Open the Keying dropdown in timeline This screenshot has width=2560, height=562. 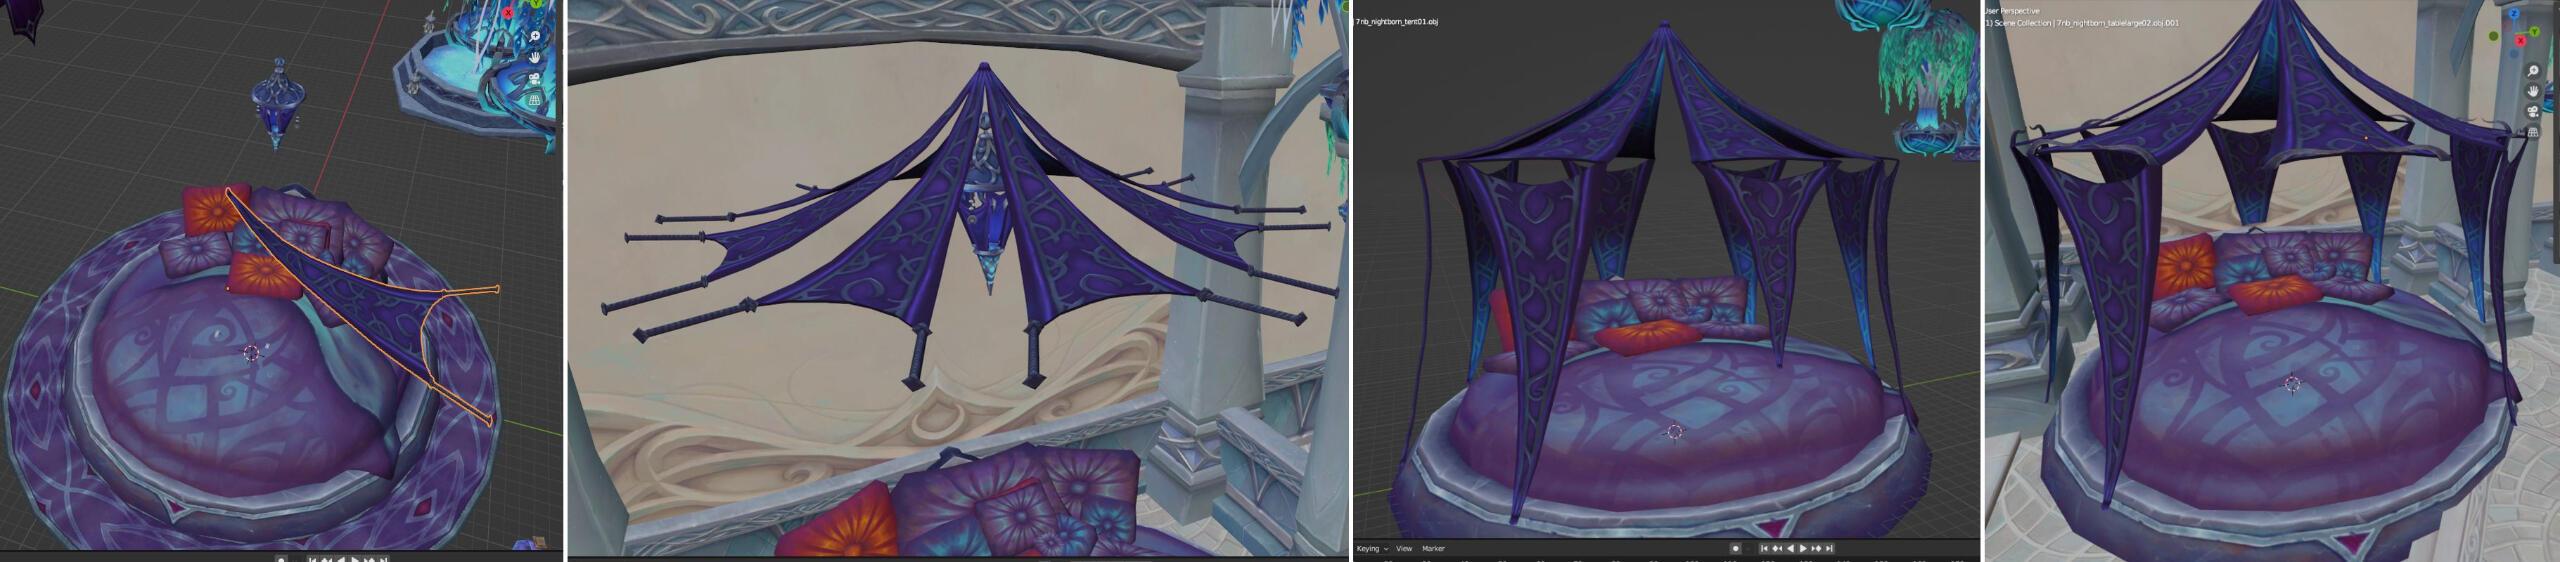click(x=1371, y=548)
